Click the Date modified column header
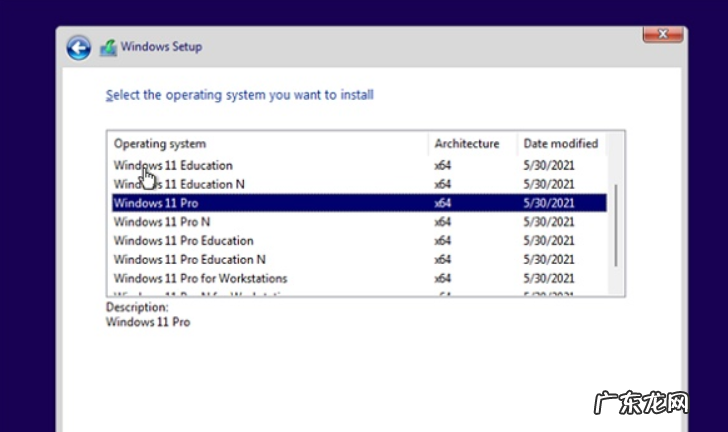 click(x=562, y=144)
